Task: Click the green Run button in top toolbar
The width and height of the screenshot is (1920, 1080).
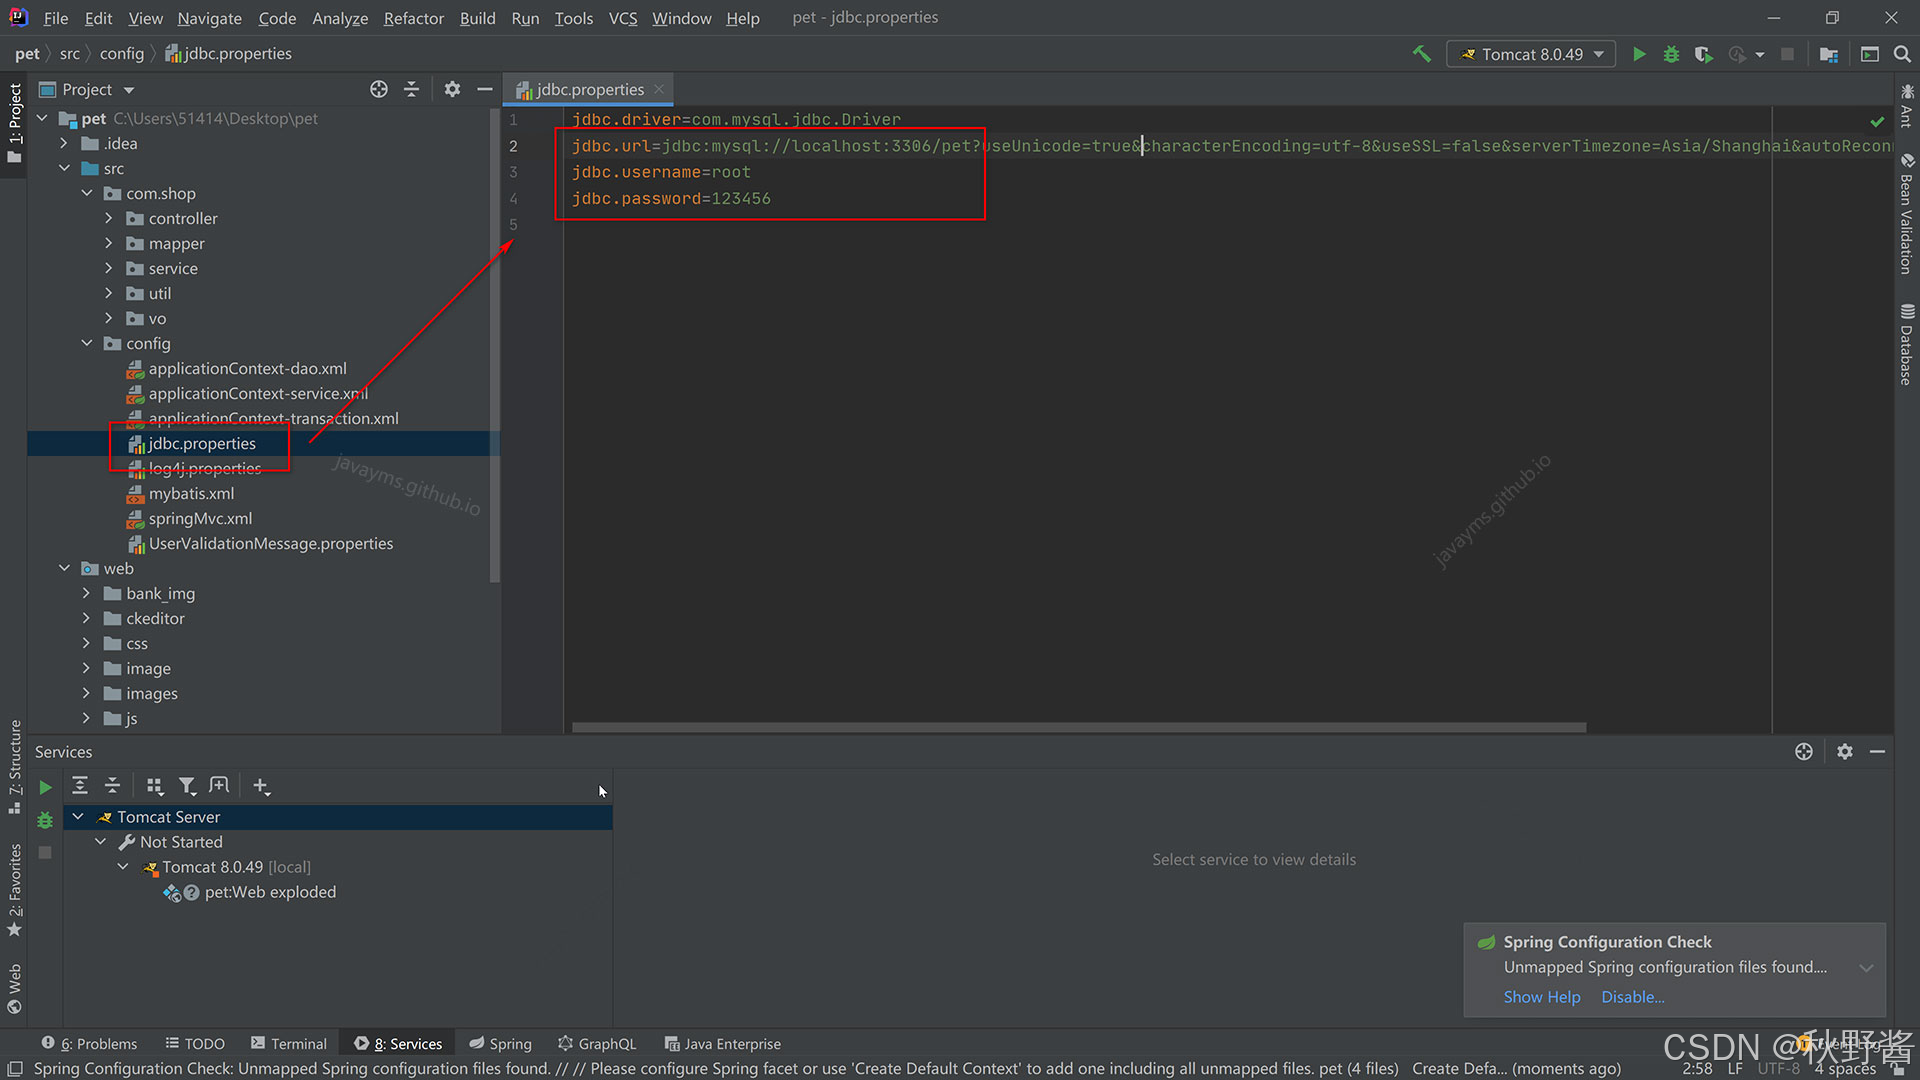Action: [1639, 54]
